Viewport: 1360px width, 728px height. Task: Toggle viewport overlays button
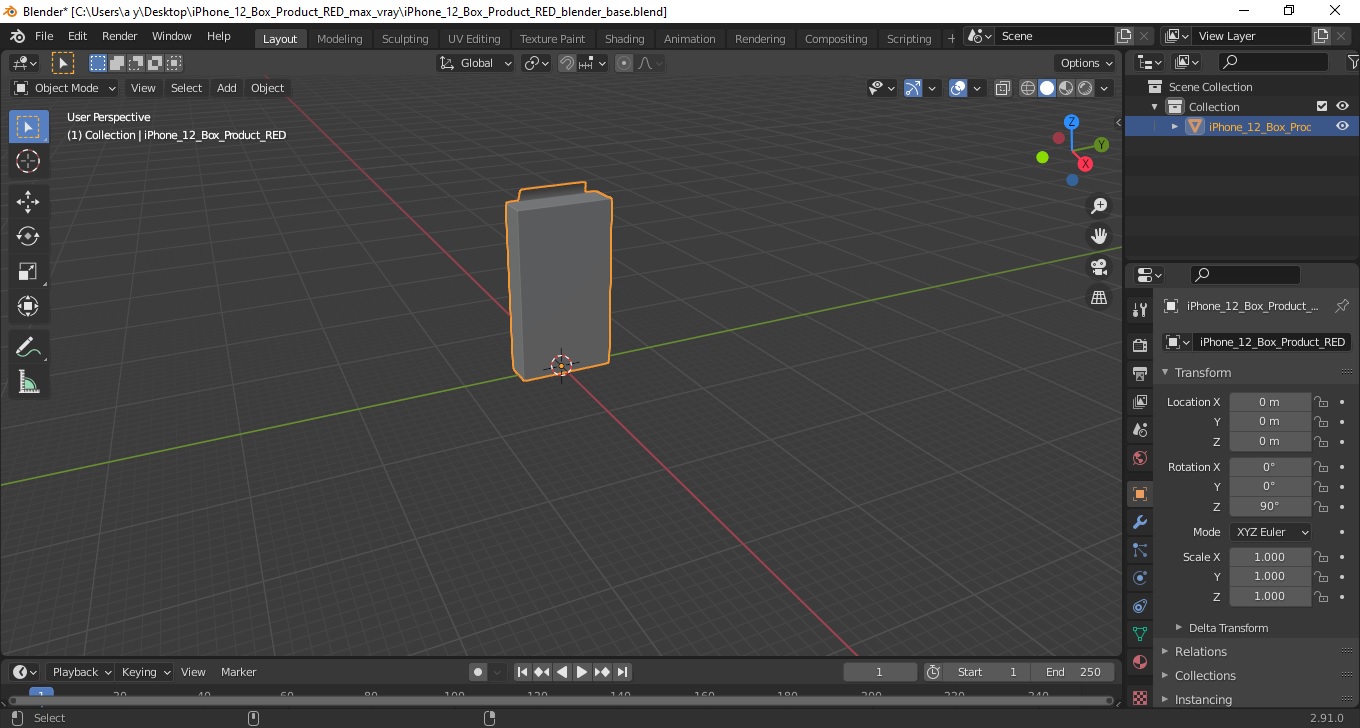pyautogui.click(x=958, y=88)
